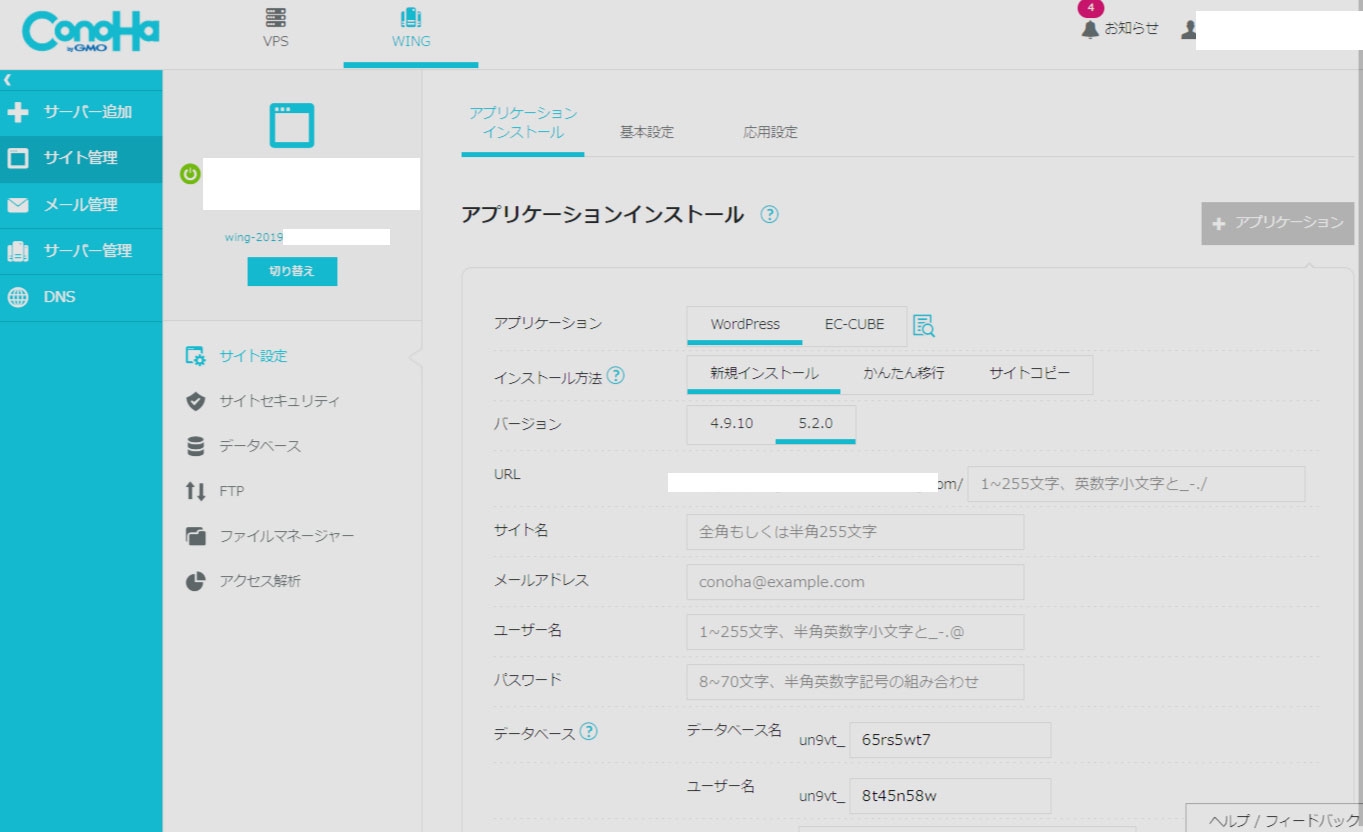Click the メールアドレス input field
The height and width of the screenshot is (832, 1363).
click(x=855, y=582)
